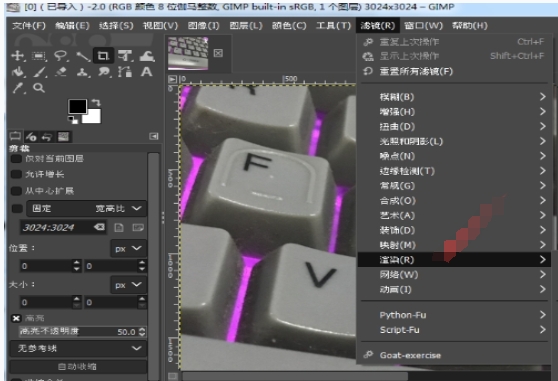Click the black foreground color swatch
This screenshot has height=381, width=558.
tap(77, 107)
